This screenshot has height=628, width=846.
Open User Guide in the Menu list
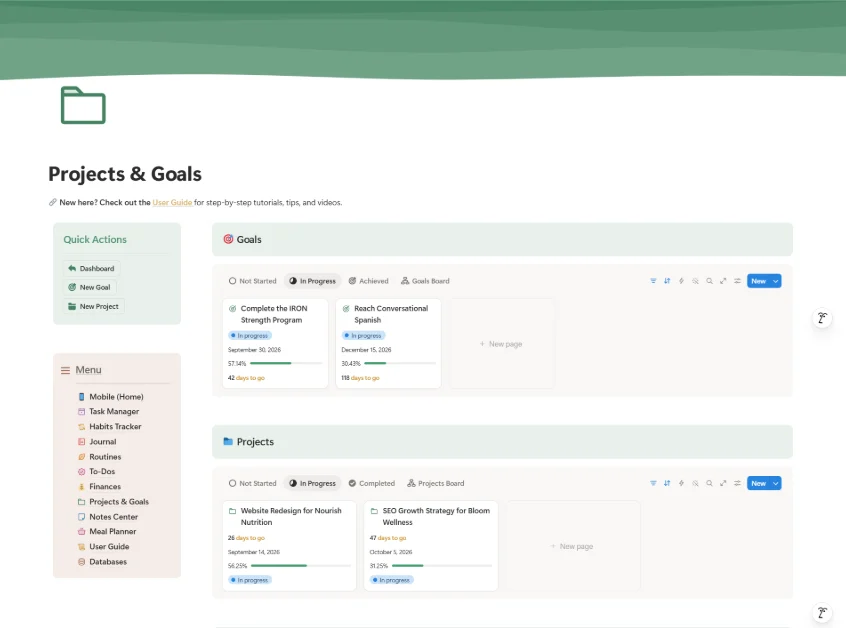click(x=104, y=546)
